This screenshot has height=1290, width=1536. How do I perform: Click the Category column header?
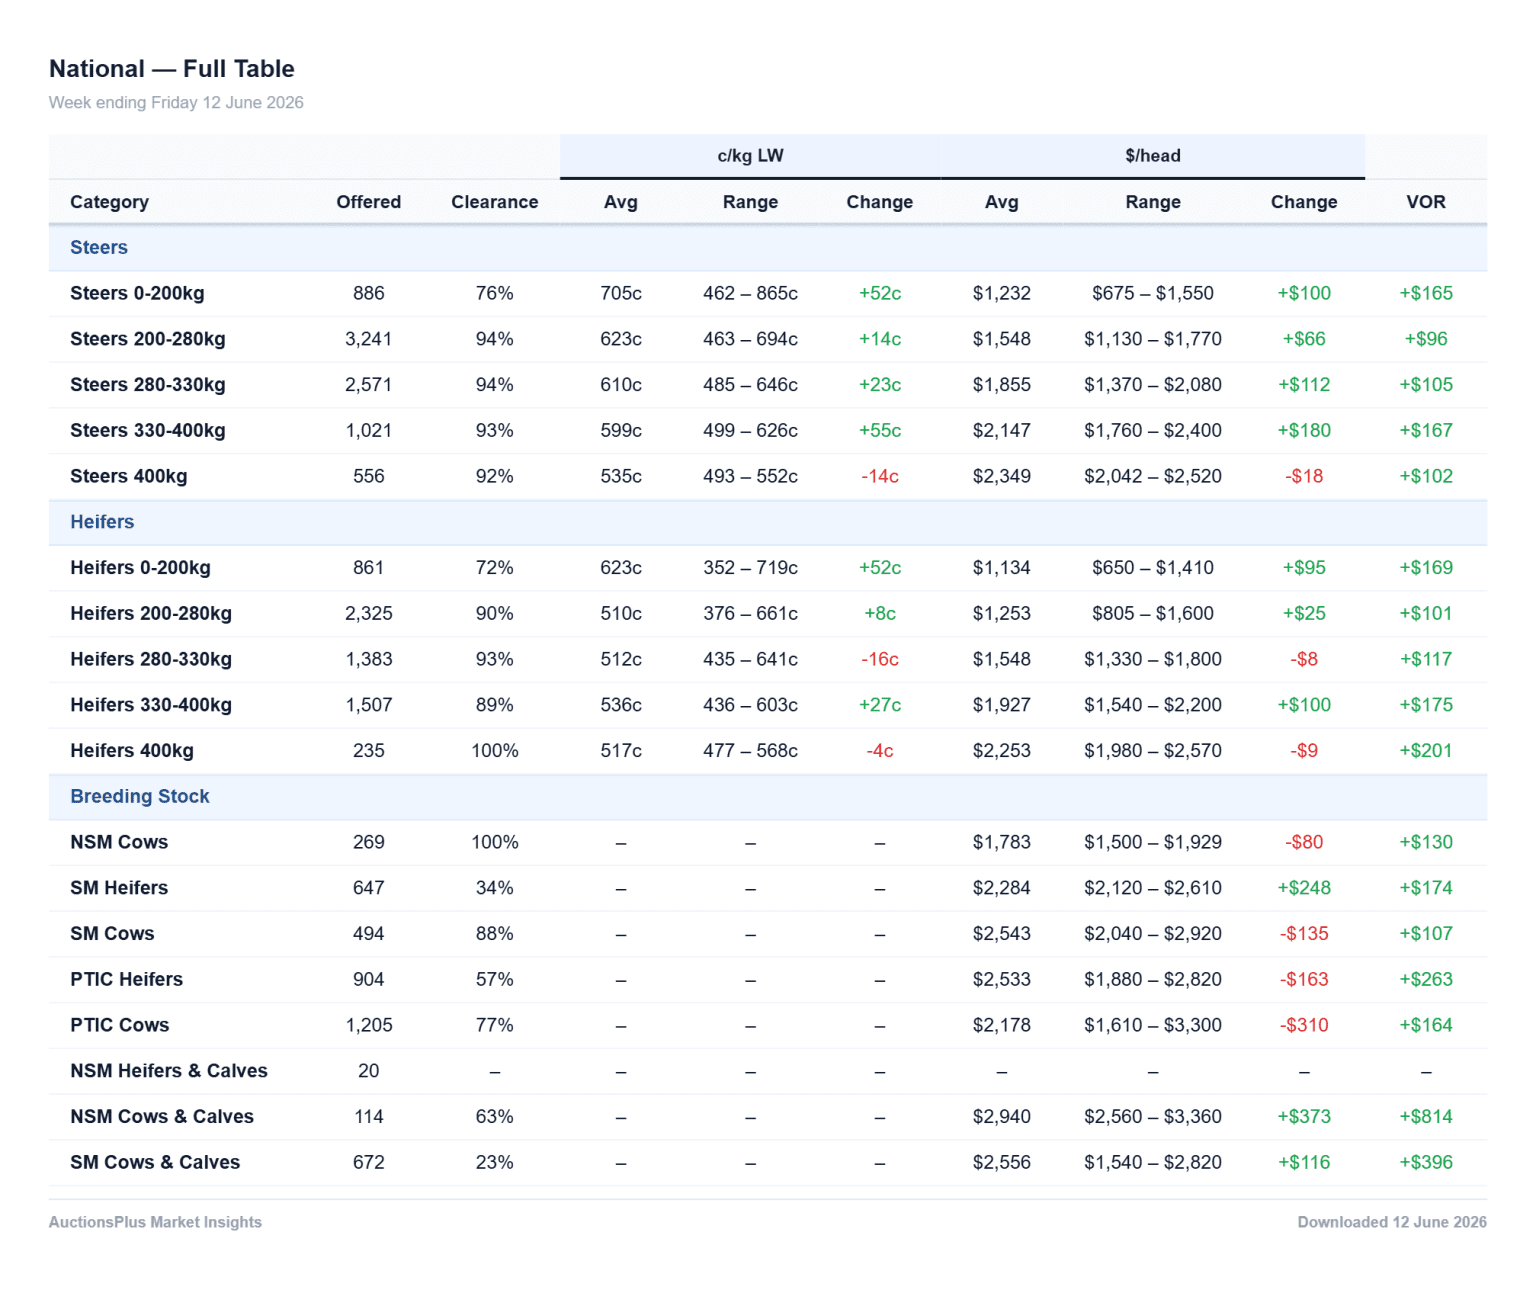click(109, 202)
